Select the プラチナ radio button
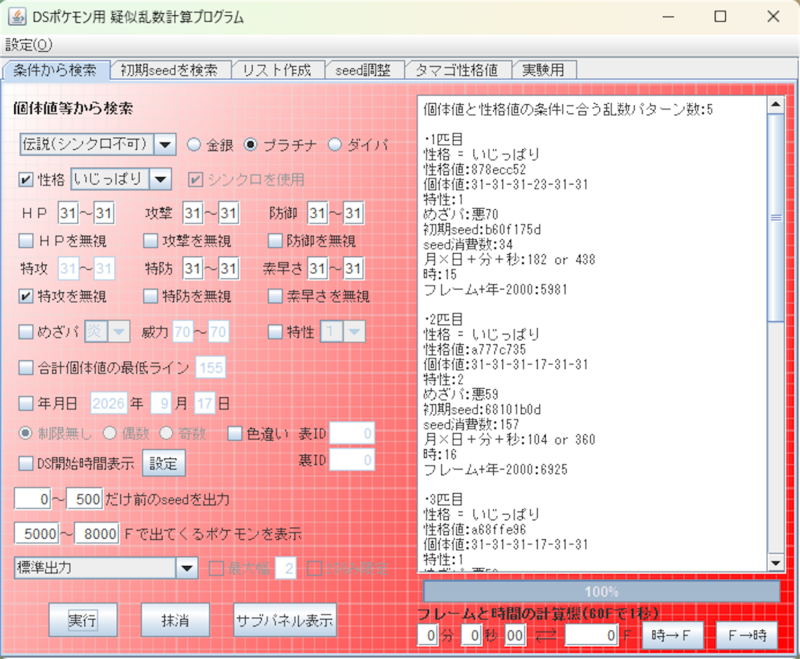 251,145
